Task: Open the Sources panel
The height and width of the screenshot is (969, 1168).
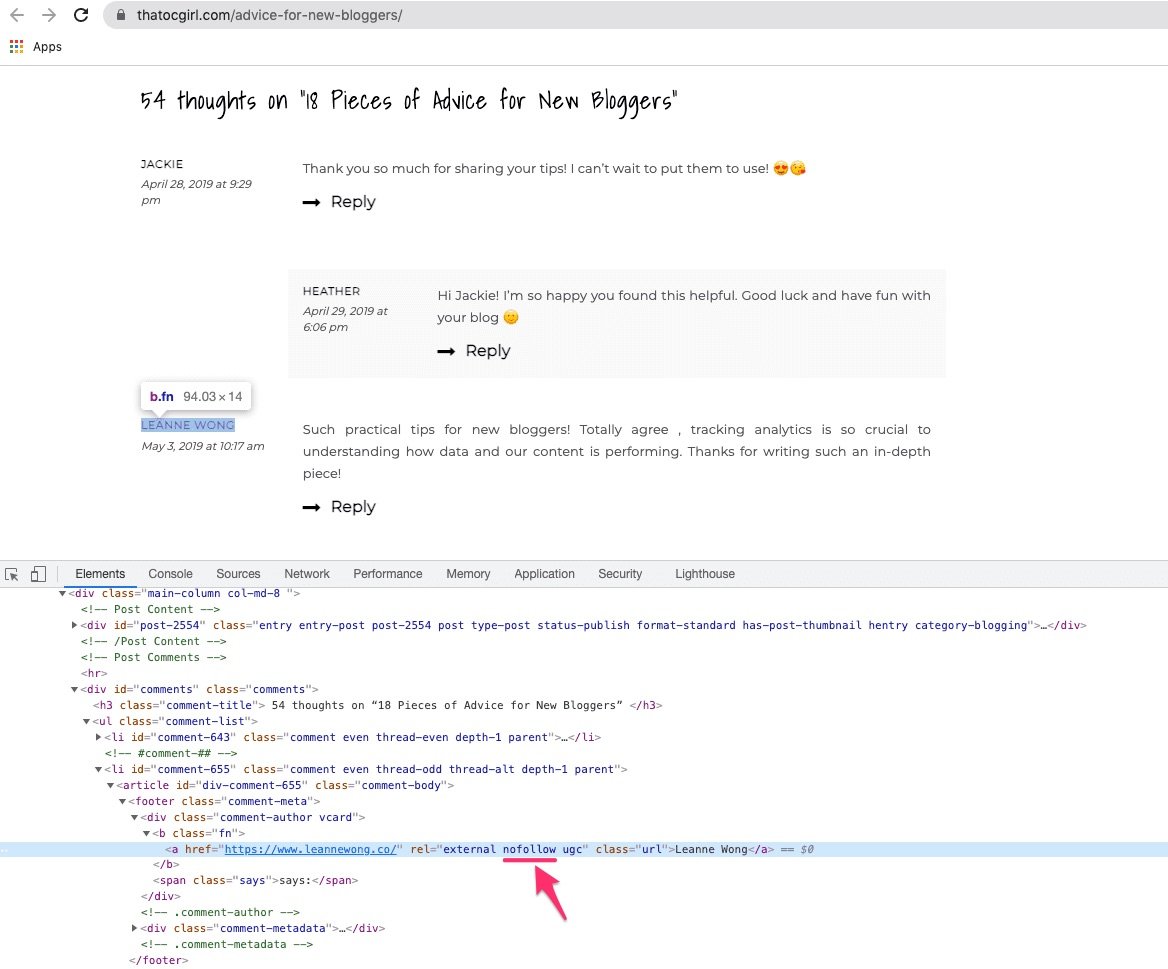Action: [238, 573]
